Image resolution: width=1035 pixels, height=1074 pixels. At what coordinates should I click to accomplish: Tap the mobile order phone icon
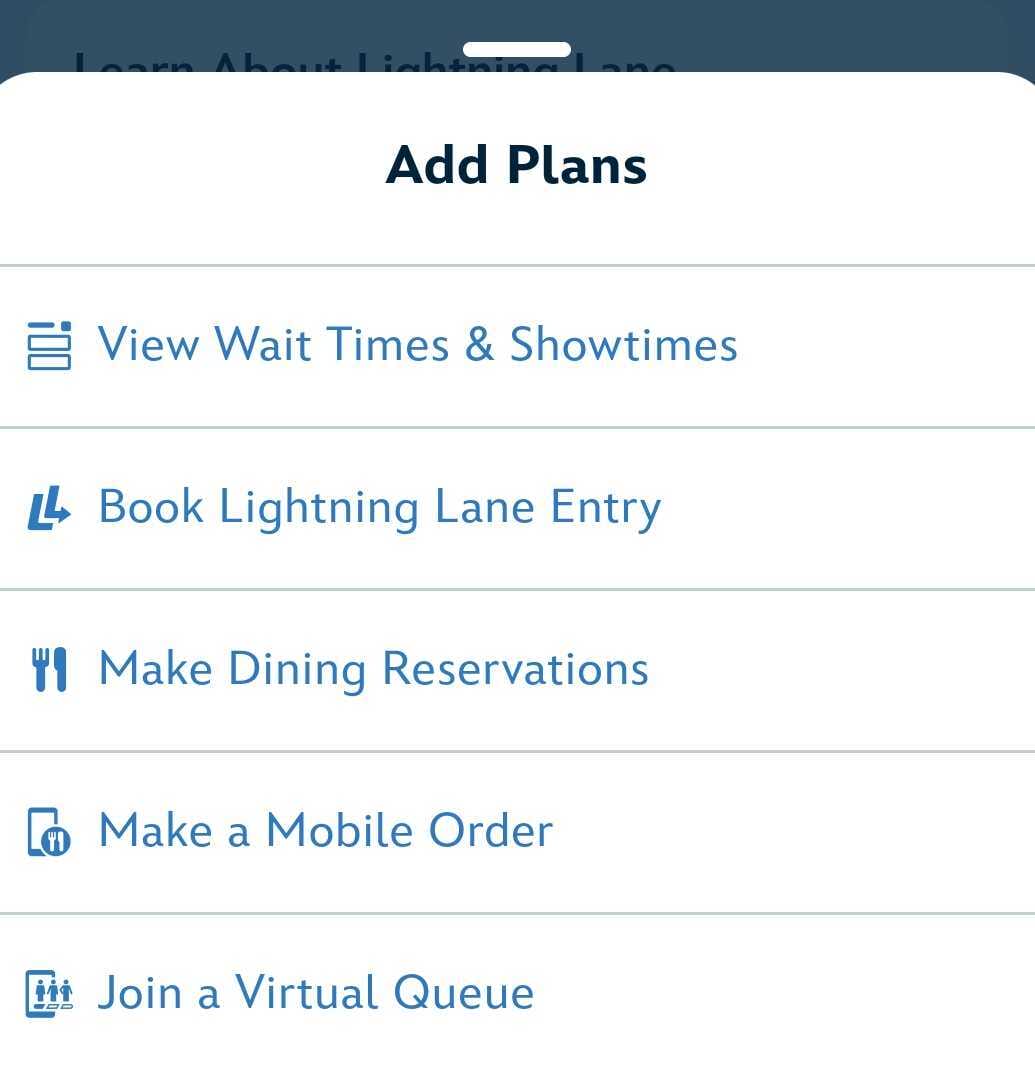point(49,832)
